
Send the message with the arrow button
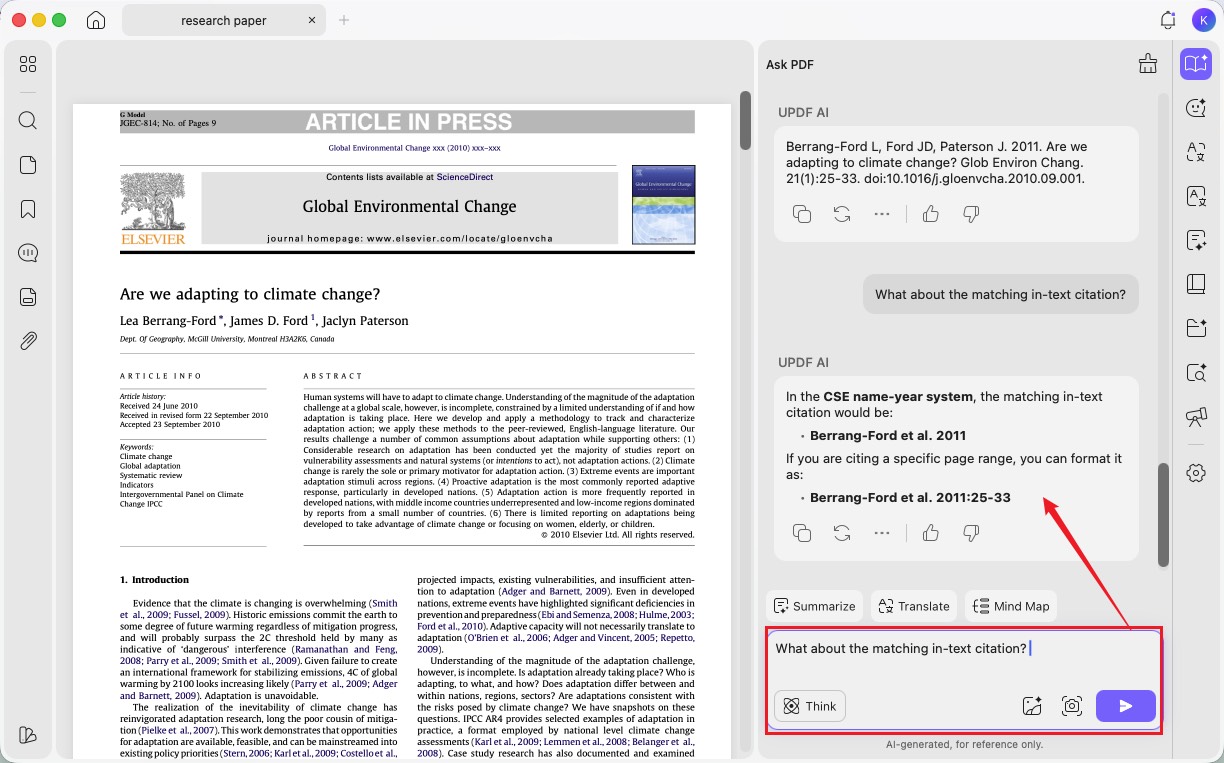tap(1126, 706)
